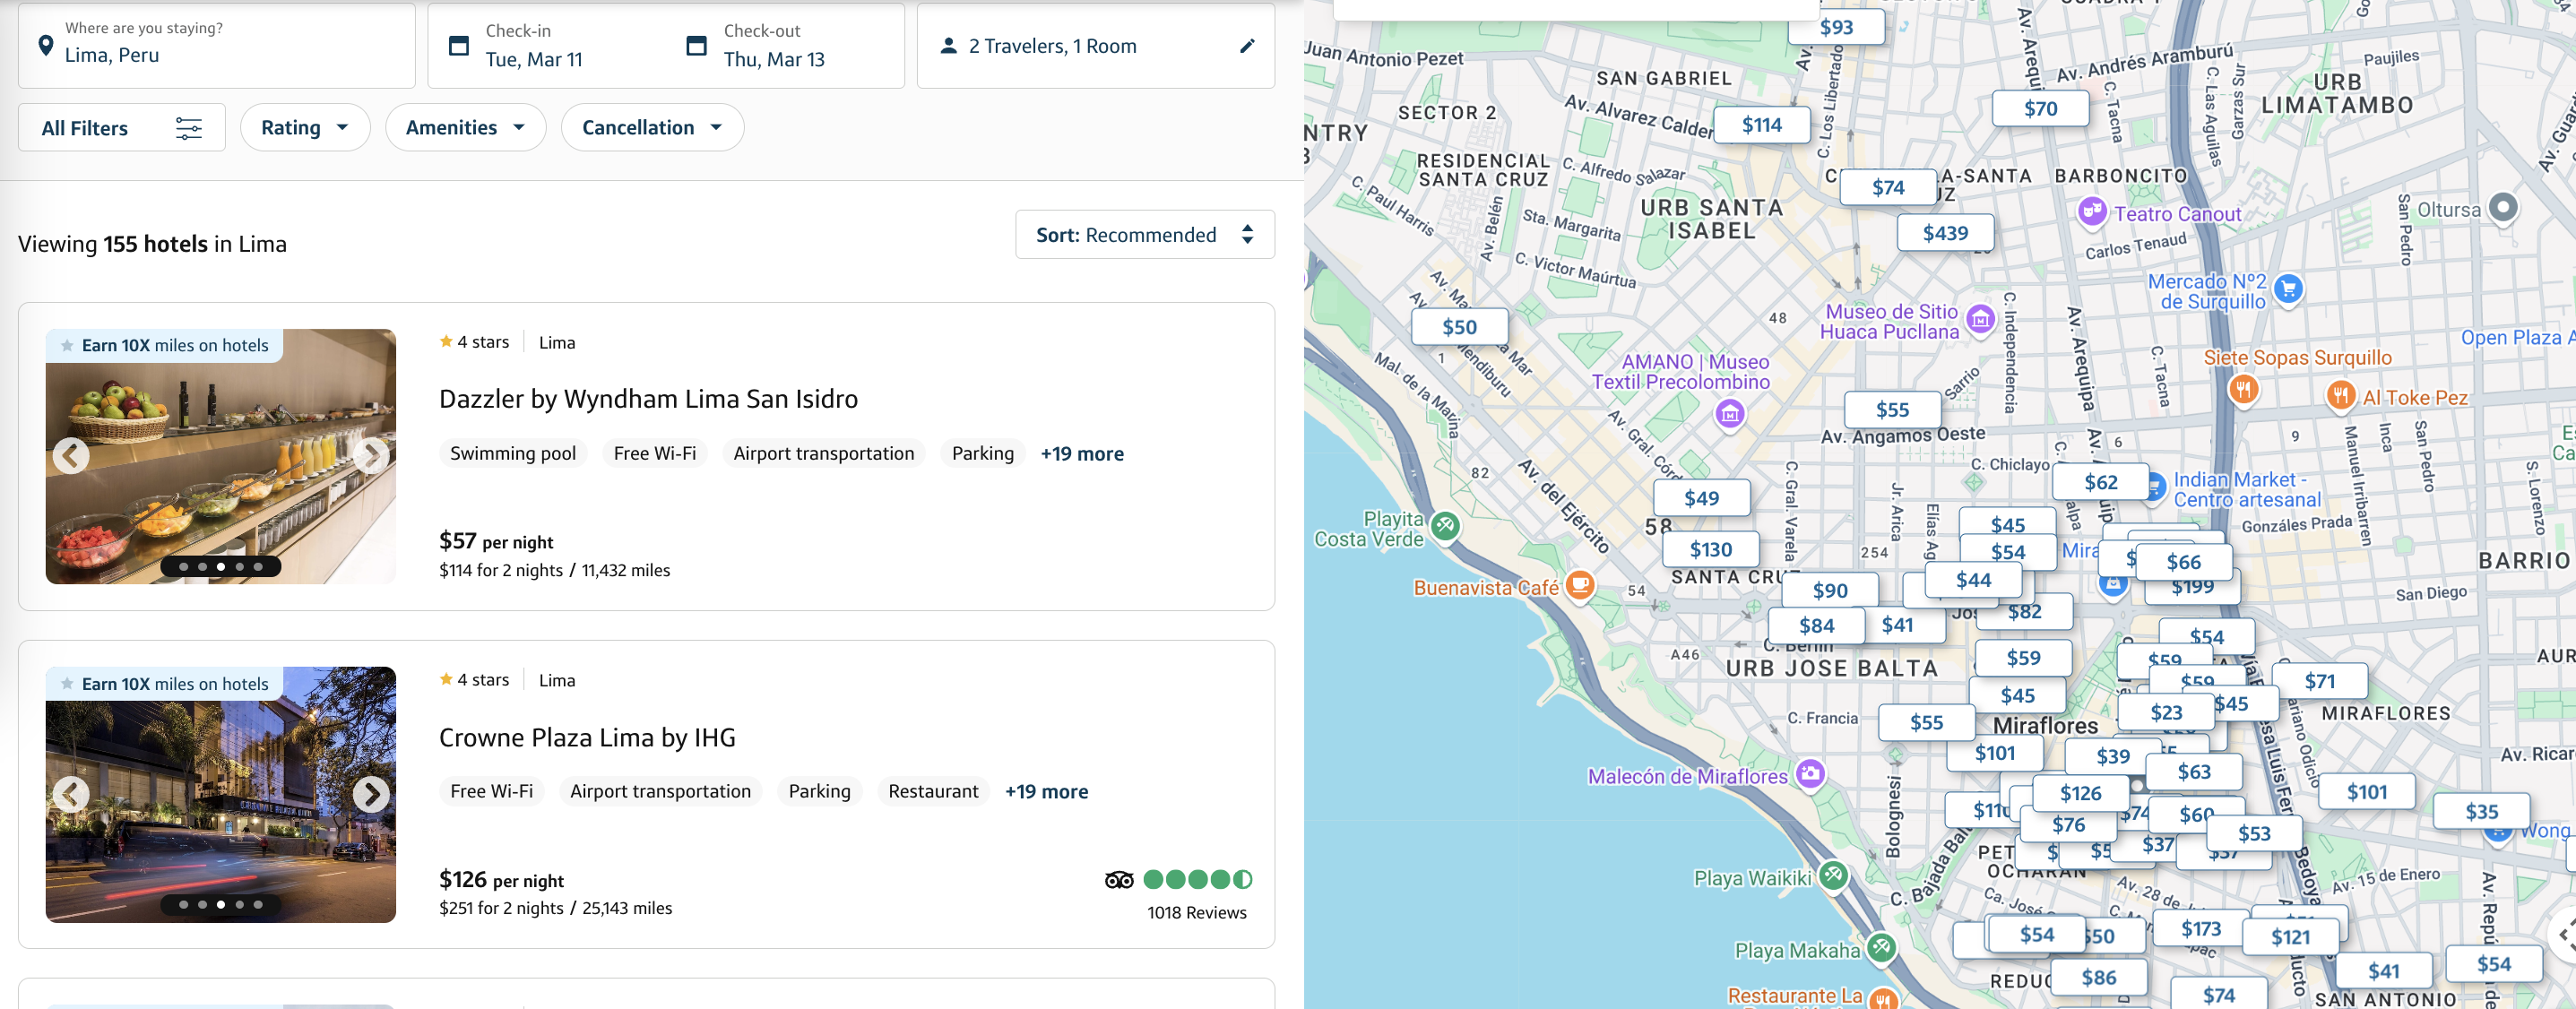Click the 1018 Reviews link

pyautogui.click(x=1196, y=913)
